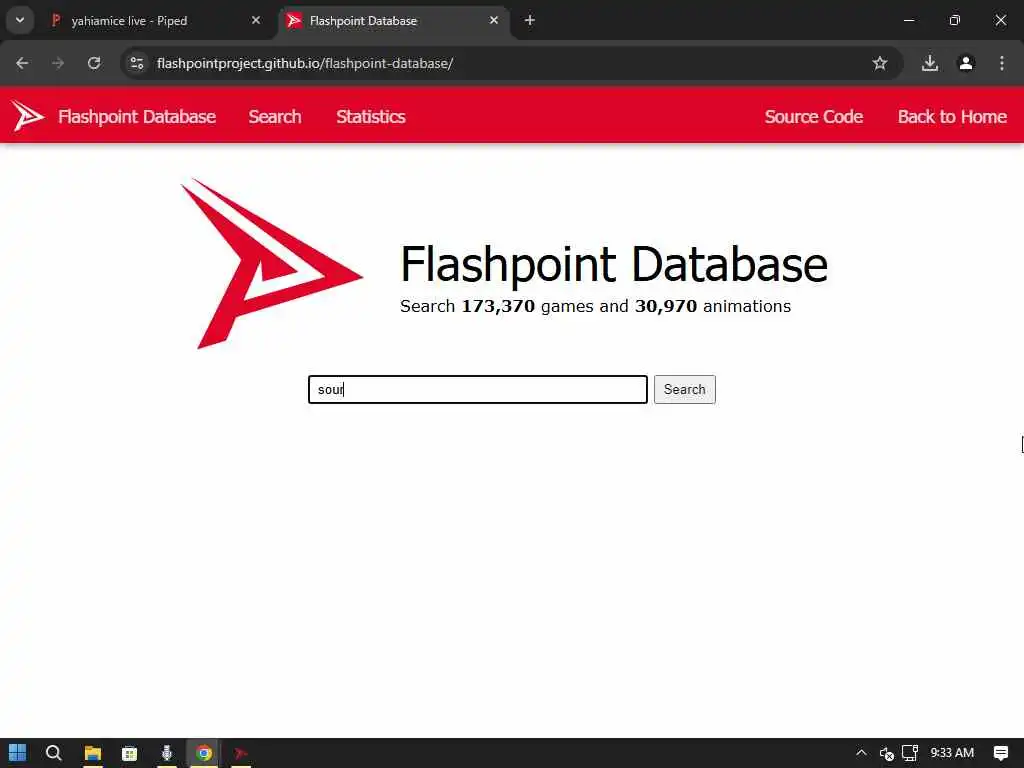This screenshot has width=1024, height=768.
Task: Open the 9:33 AM clock
Action: pyautogui.click(x=952, y=753)
